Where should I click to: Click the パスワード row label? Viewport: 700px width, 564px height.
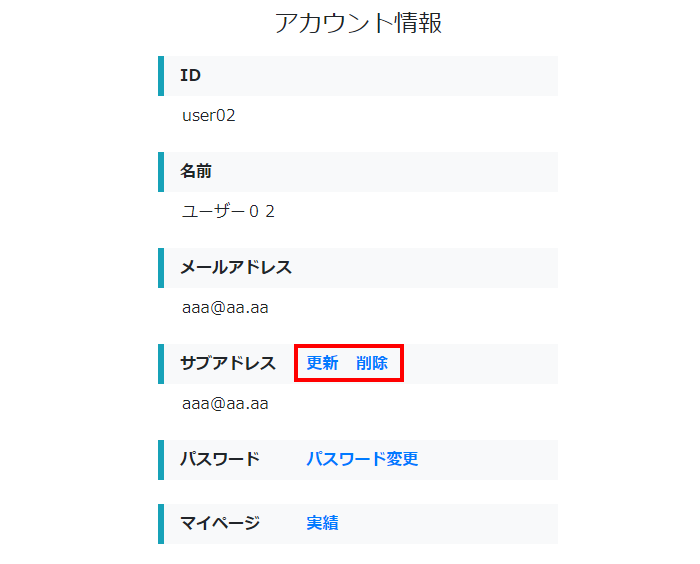(220, 460)
